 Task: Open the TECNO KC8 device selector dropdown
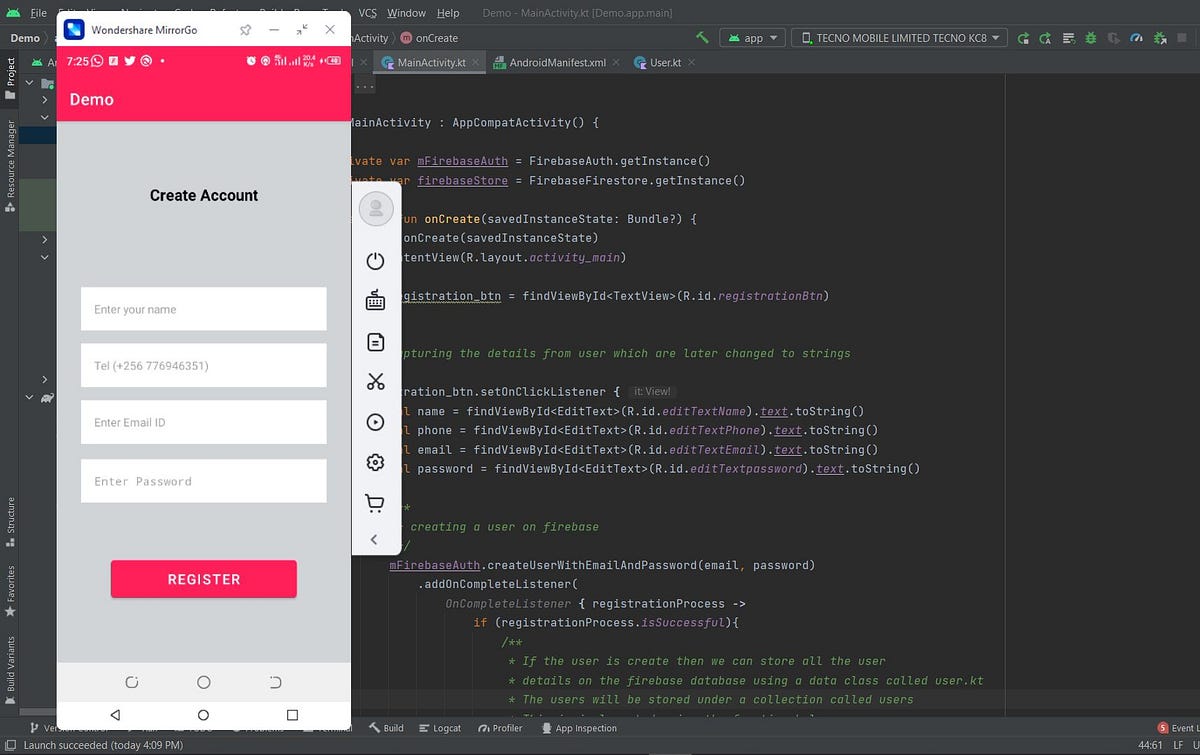coord(898,37)
